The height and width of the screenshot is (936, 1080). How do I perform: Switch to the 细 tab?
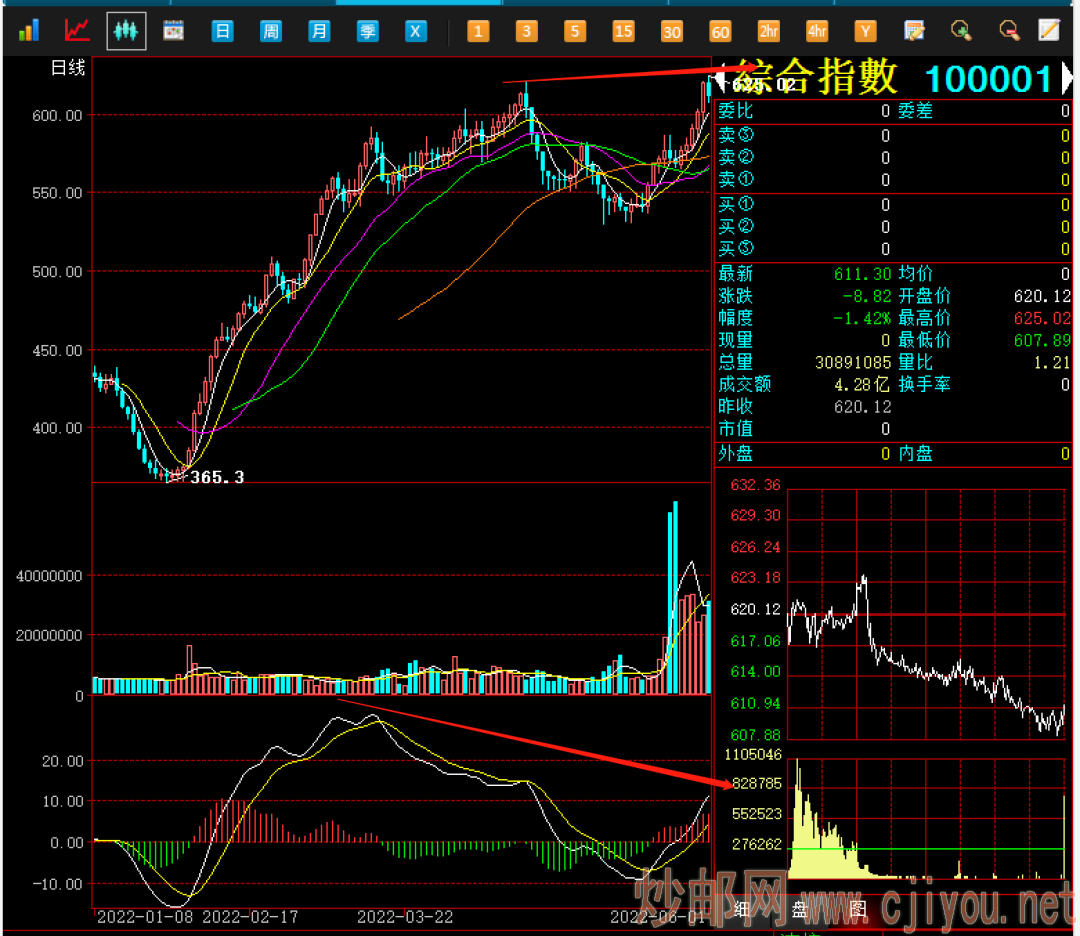point(742,909)
